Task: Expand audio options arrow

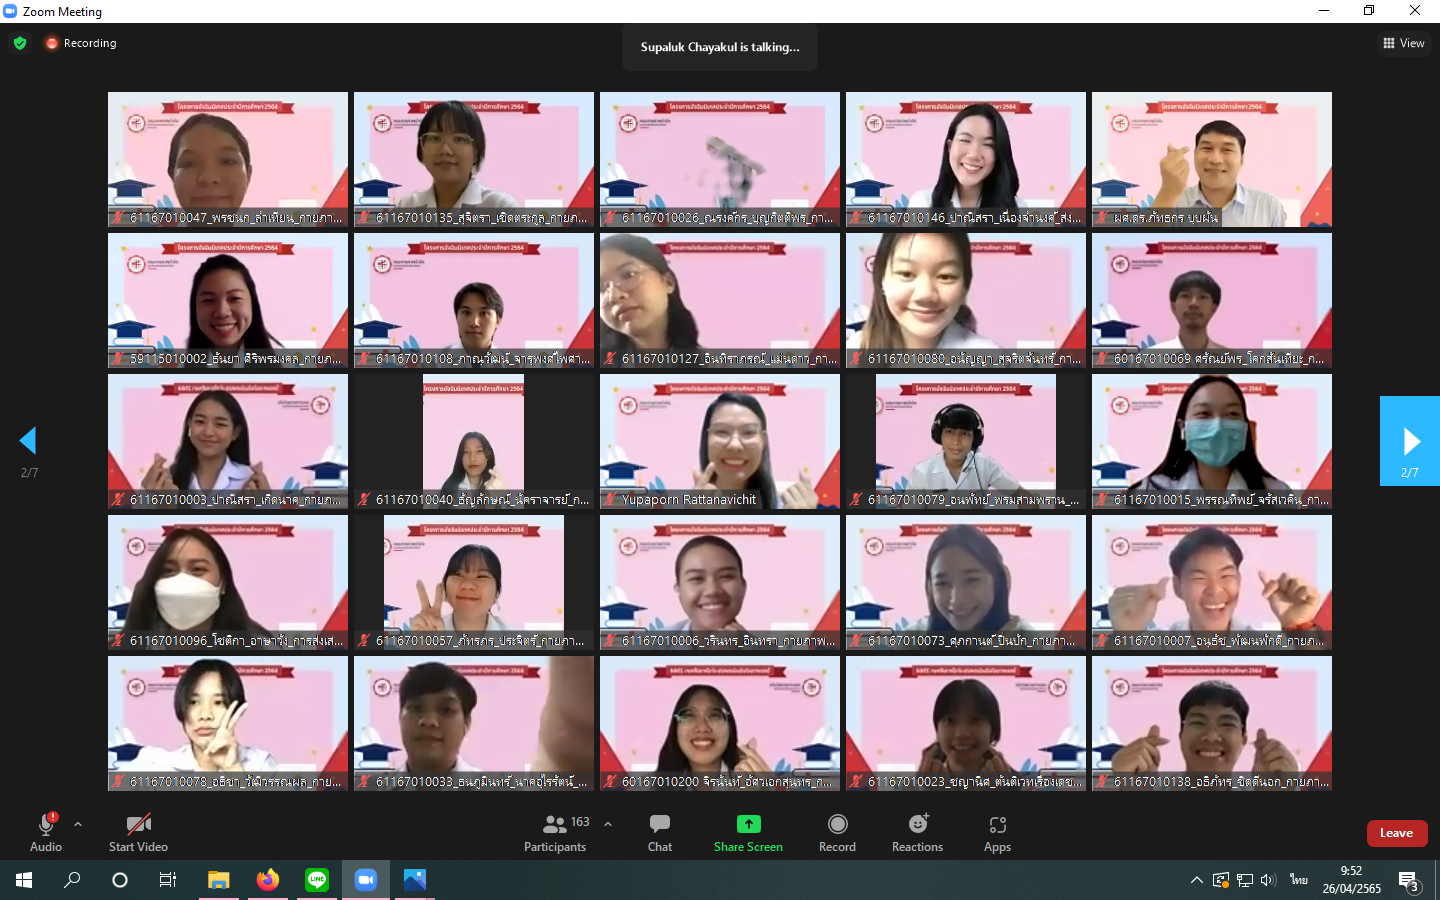Action: [78, 824]
